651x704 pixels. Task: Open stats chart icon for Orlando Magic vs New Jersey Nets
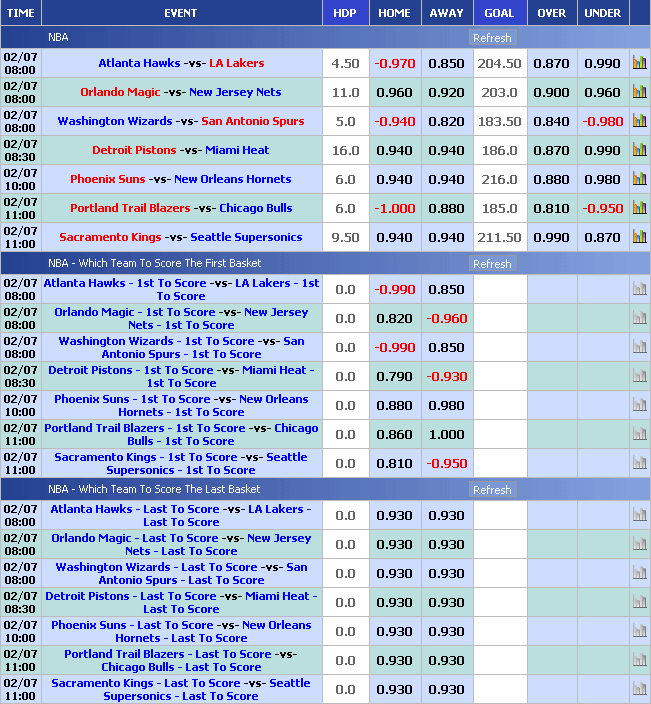click(x=639, y=91)
